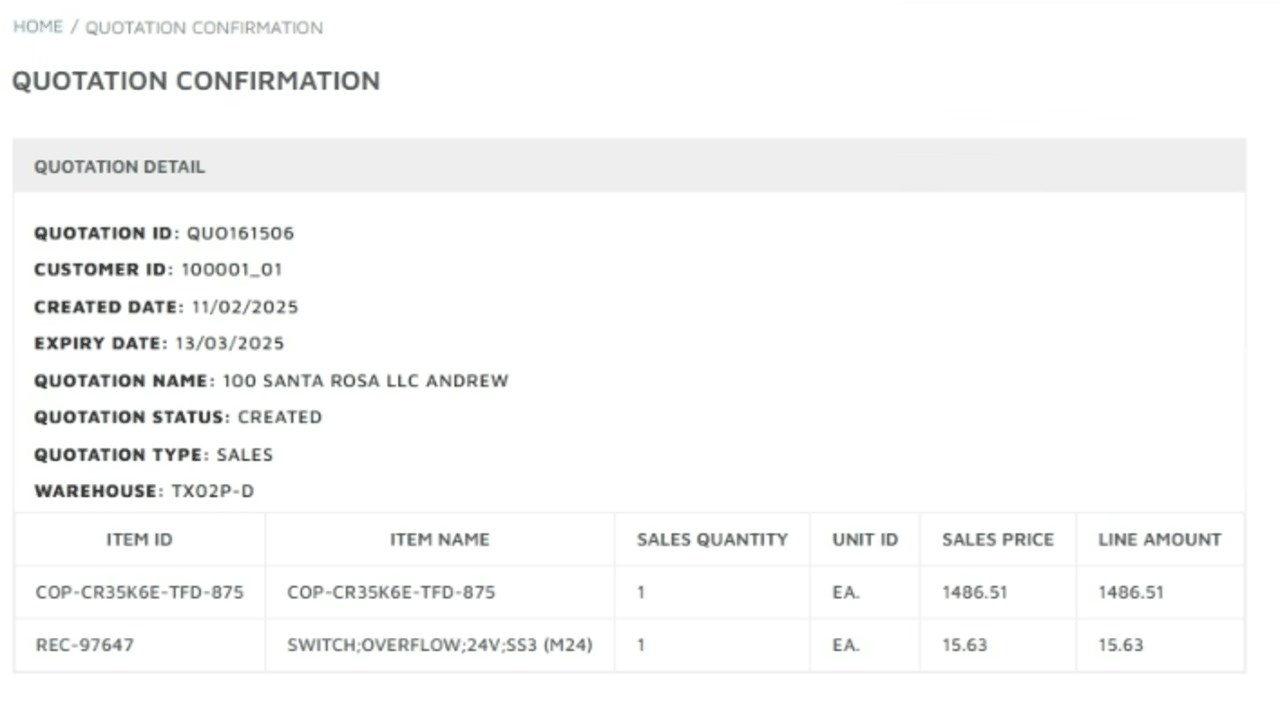Click the Line Amount column header
Screen dimensions: 1280x720
pos(1159,540)
